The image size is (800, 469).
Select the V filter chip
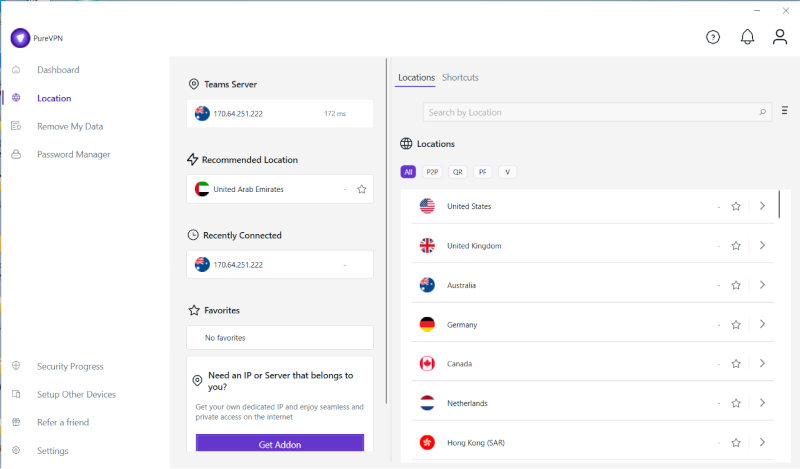507,172
